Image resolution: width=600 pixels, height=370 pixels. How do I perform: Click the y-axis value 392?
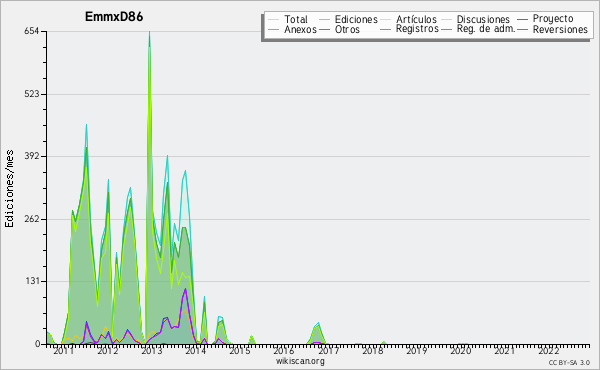(x=31, y=156)
